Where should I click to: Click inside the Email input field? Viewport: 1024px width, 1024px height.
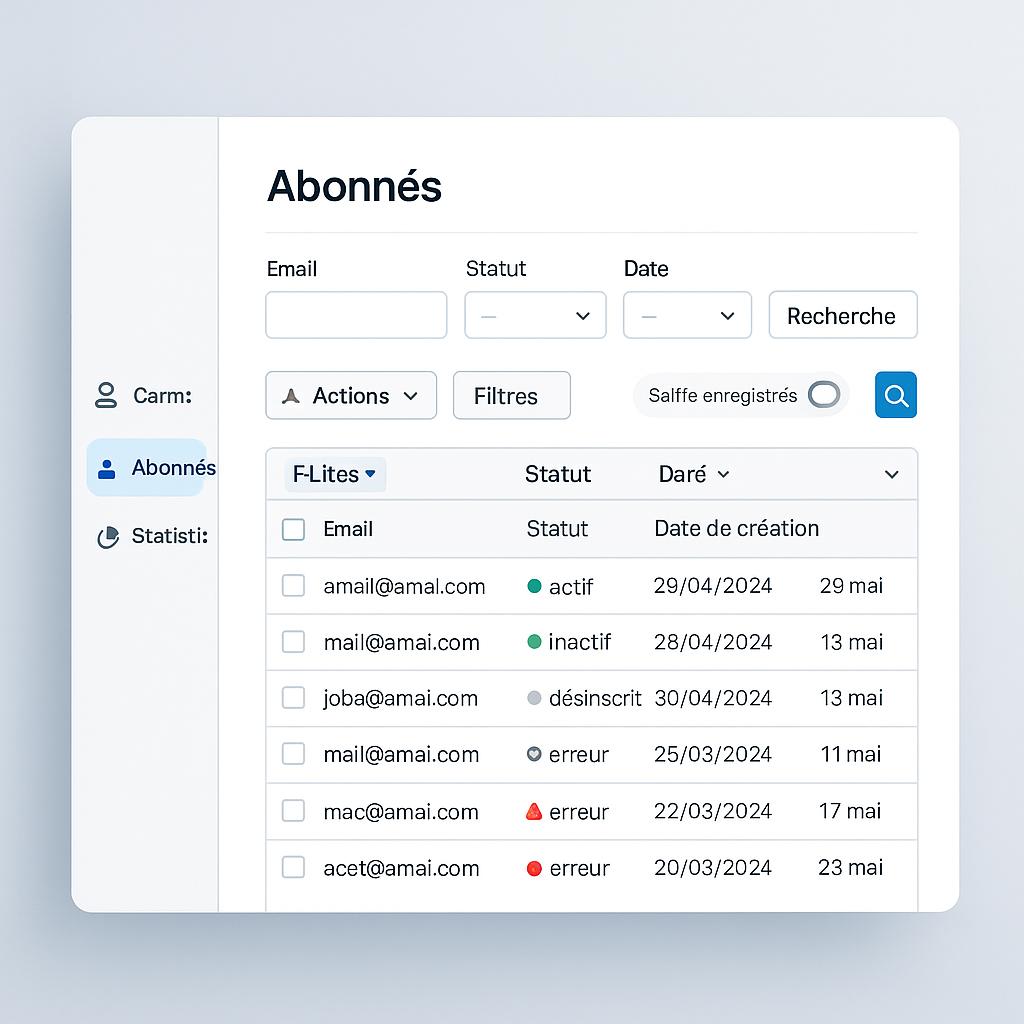click(x=356, y=315)
